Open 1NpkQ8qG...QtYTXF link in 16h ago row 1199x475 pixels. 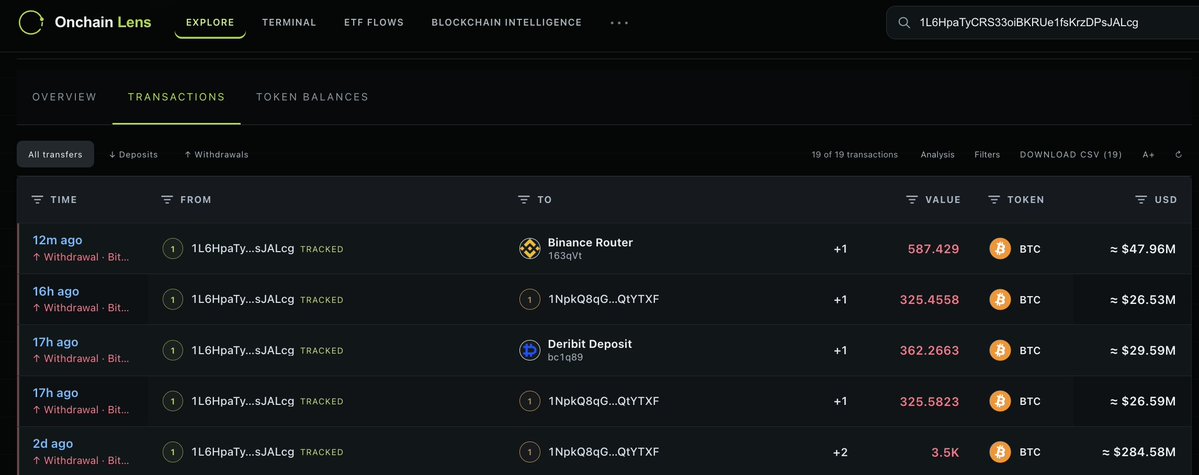click(x=603, y=299)
